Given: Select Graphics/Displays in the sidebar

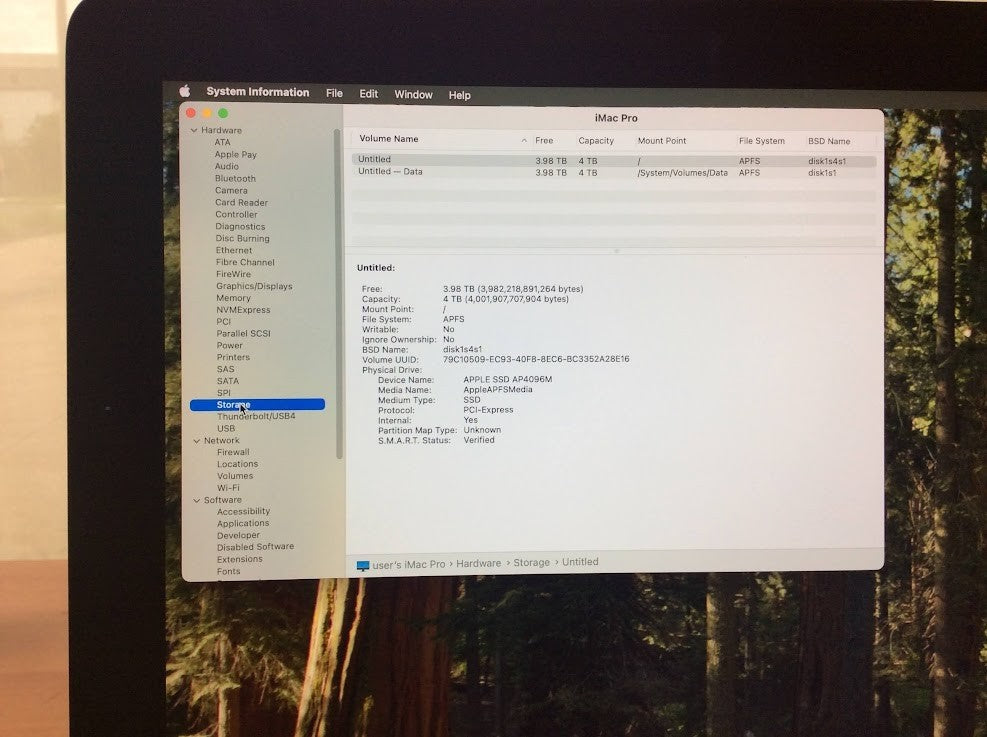Looking at the screenshot, I should click(254, 285).
